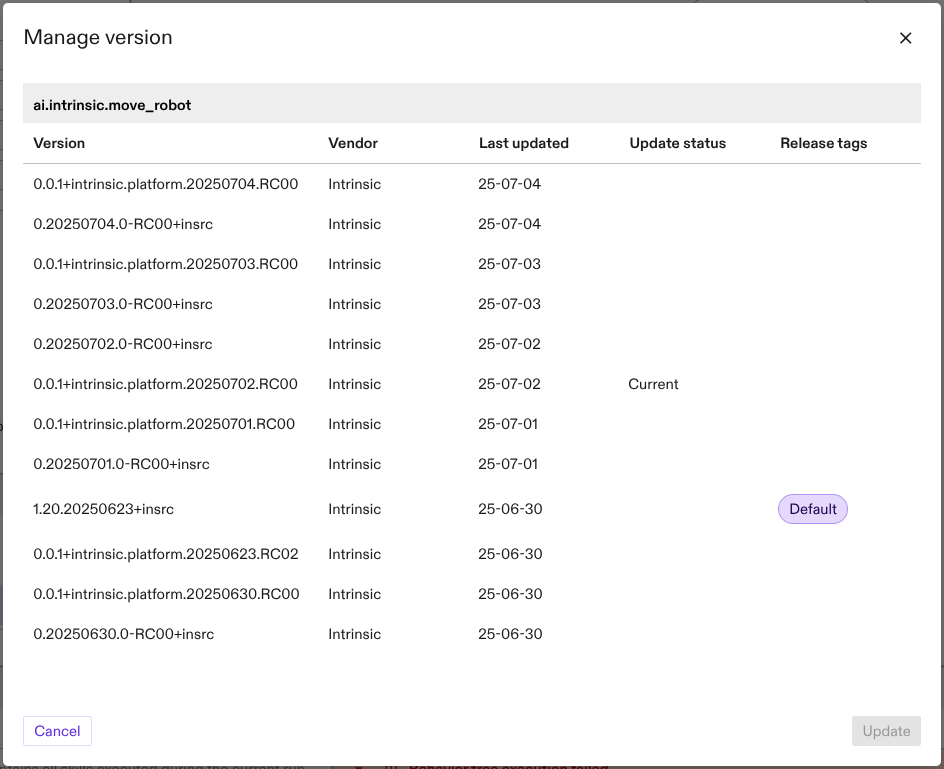Select version 0.20250701.0-RC00+insrc
944x769 pixels.
coord(122,464)
